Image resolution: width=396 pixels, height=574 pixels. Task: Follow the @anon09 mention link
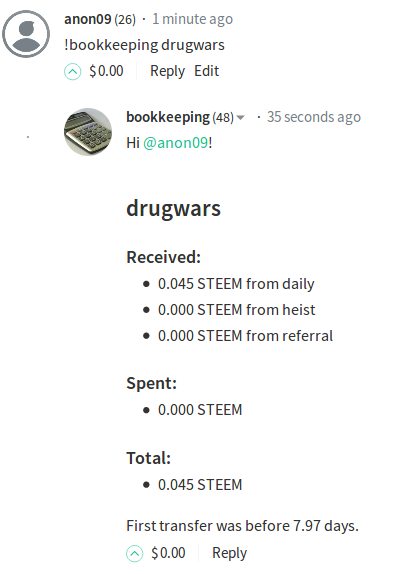coord(175,143)
